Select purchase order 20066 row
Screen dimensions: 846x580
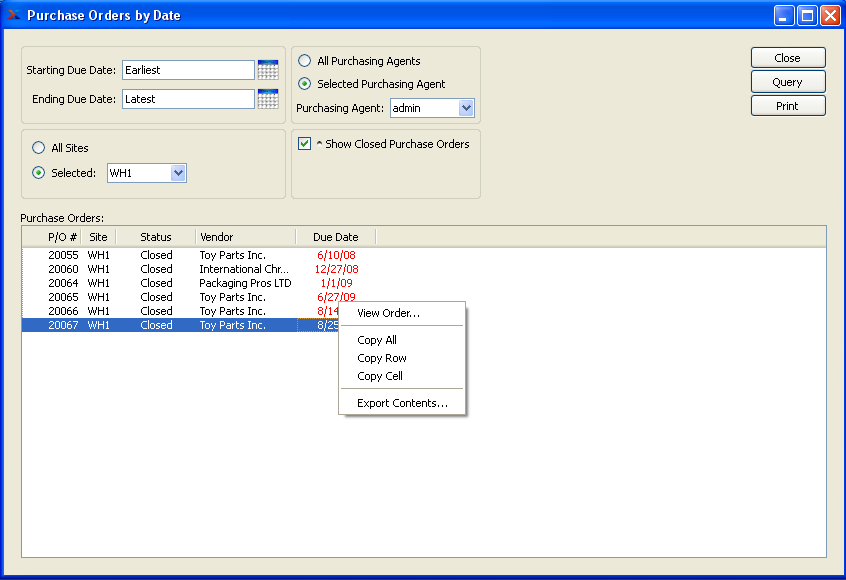180,311
